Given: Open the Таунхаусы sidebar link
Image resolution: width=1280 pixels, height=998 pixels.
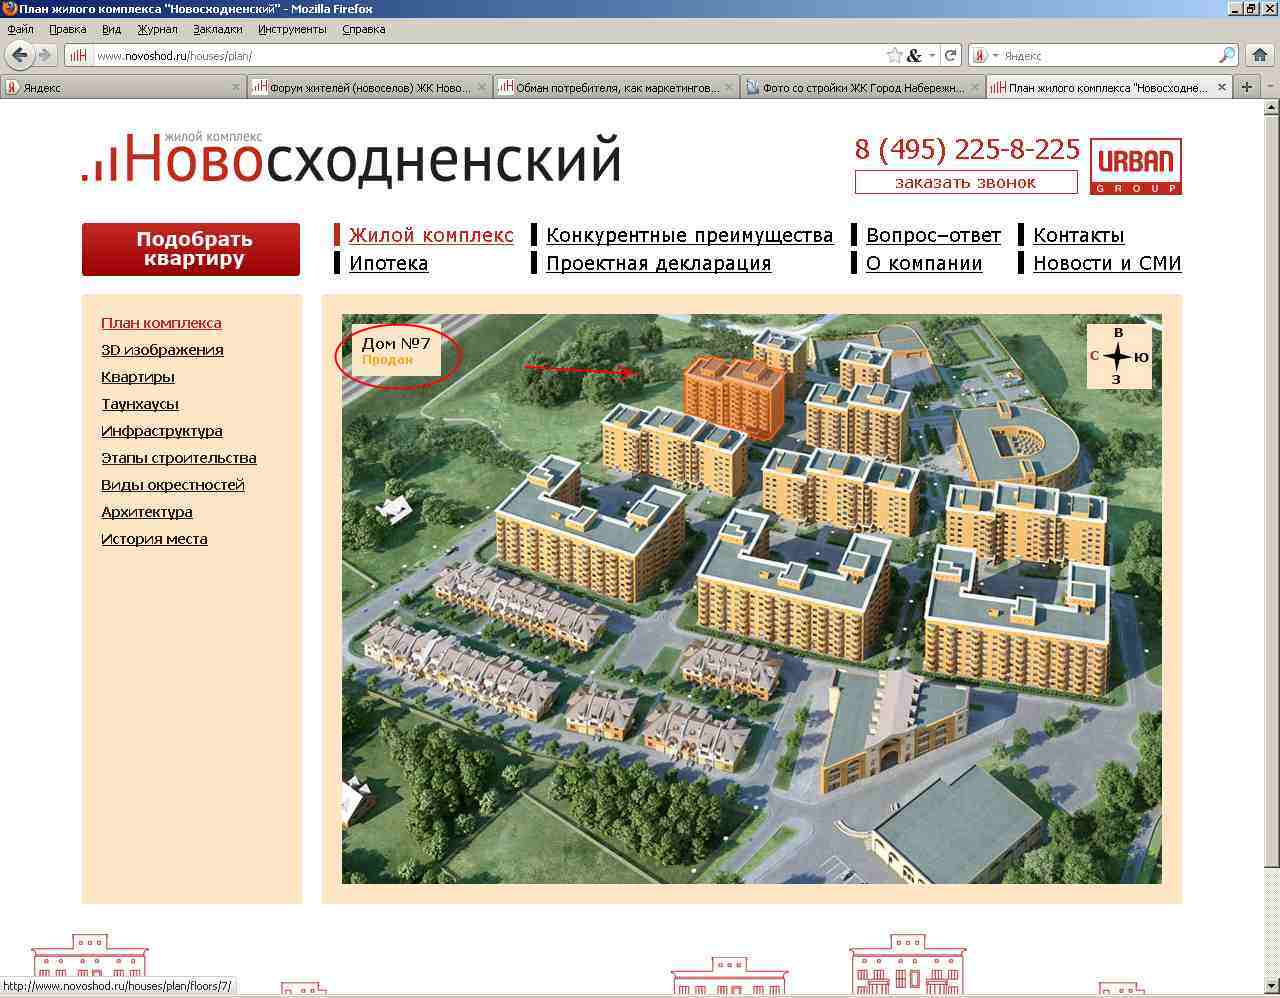Looking at the screenshot, I should point(140,404).
